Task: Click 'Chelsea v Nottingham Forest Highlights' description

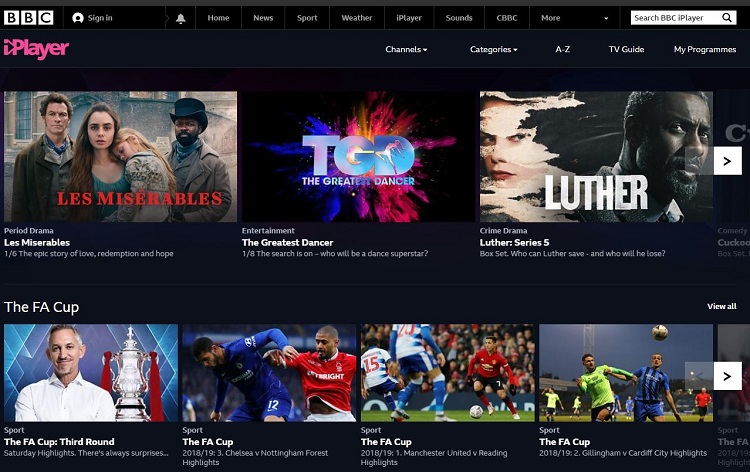Action: [255, 458]
